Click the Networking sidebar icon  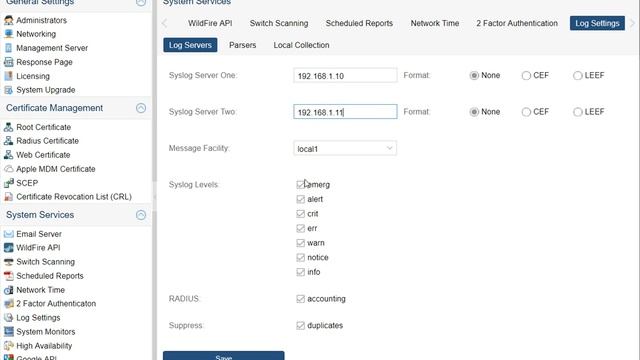(9, 34)
